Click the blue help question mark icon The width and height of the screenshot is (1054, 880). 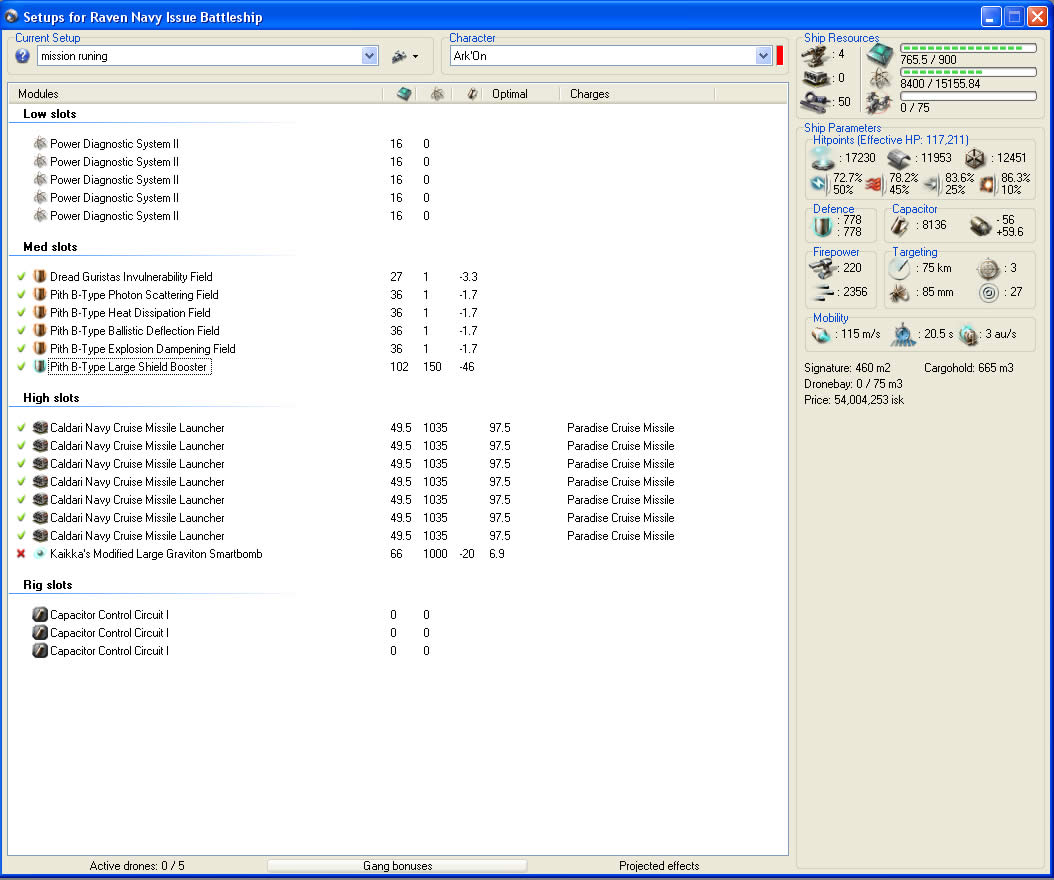(x=22, y=56)
